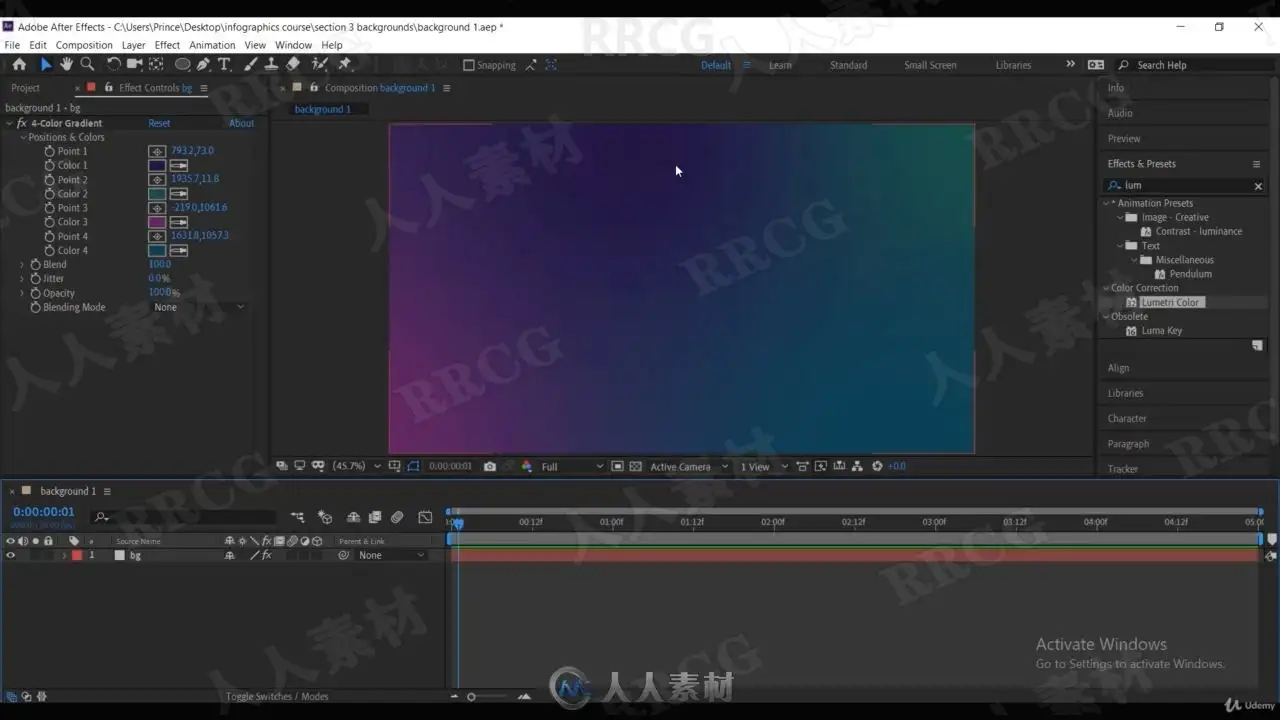This screenshot has width=1280, height=720.
Task: Select the Hand tool
Action: point(66,64)
